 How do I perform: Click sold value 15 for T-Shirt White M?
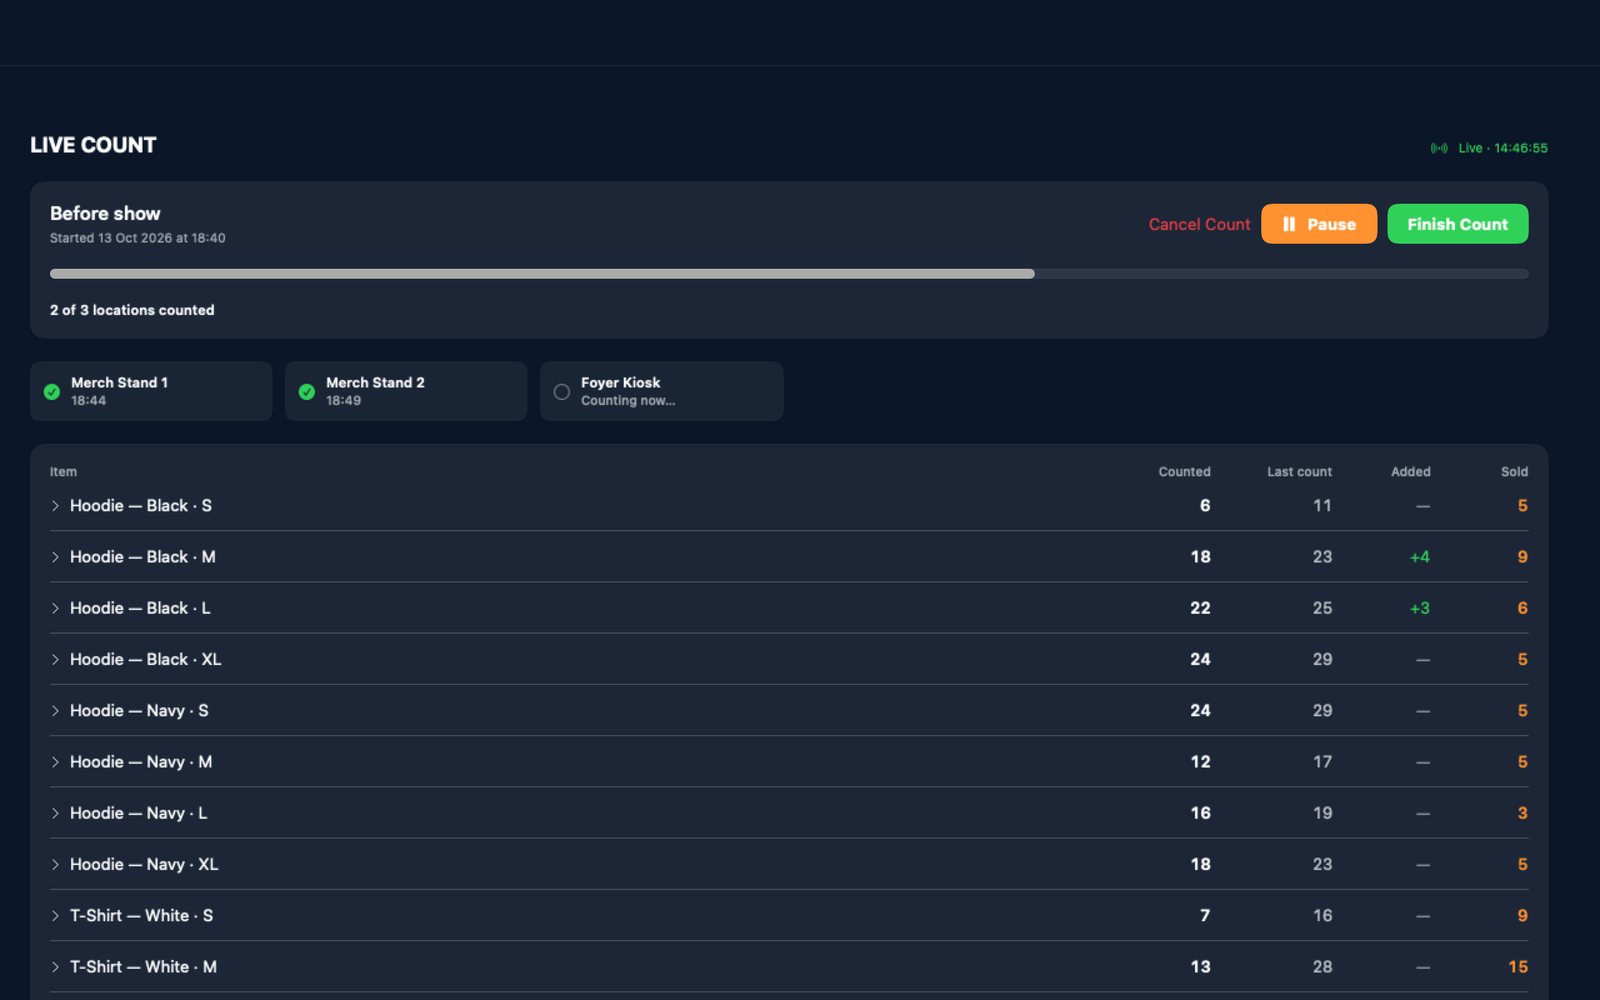[1518, 967]
